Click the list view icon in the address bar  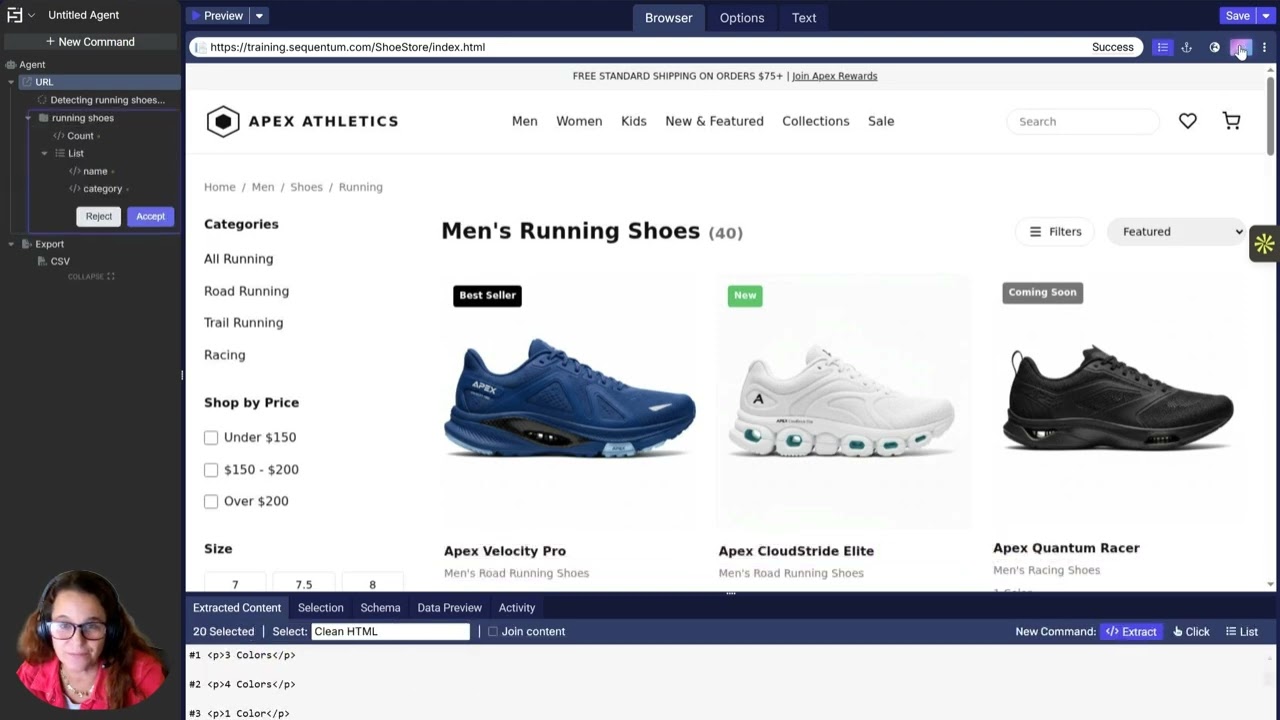point(1162,47)
